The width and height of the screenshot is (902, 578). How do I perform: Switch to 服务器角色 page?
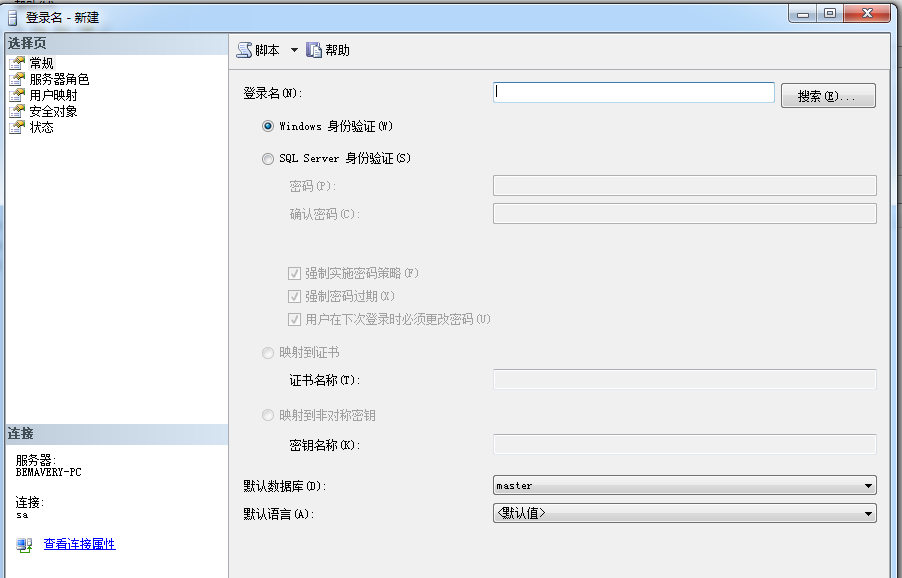coord(59,79)
